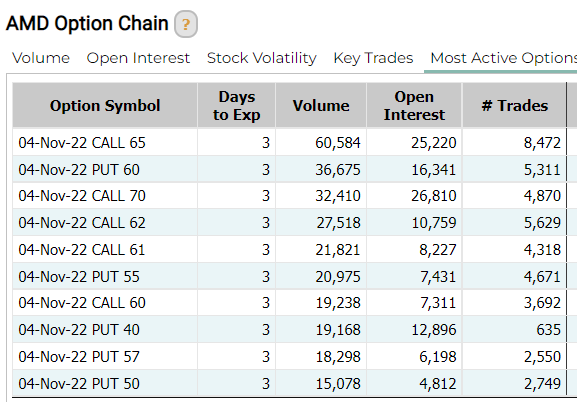The width and height of the screenshot is (577, 402).
Task: Click trades count 4,318
Action: pyautogui.click(x=542, y=250)
